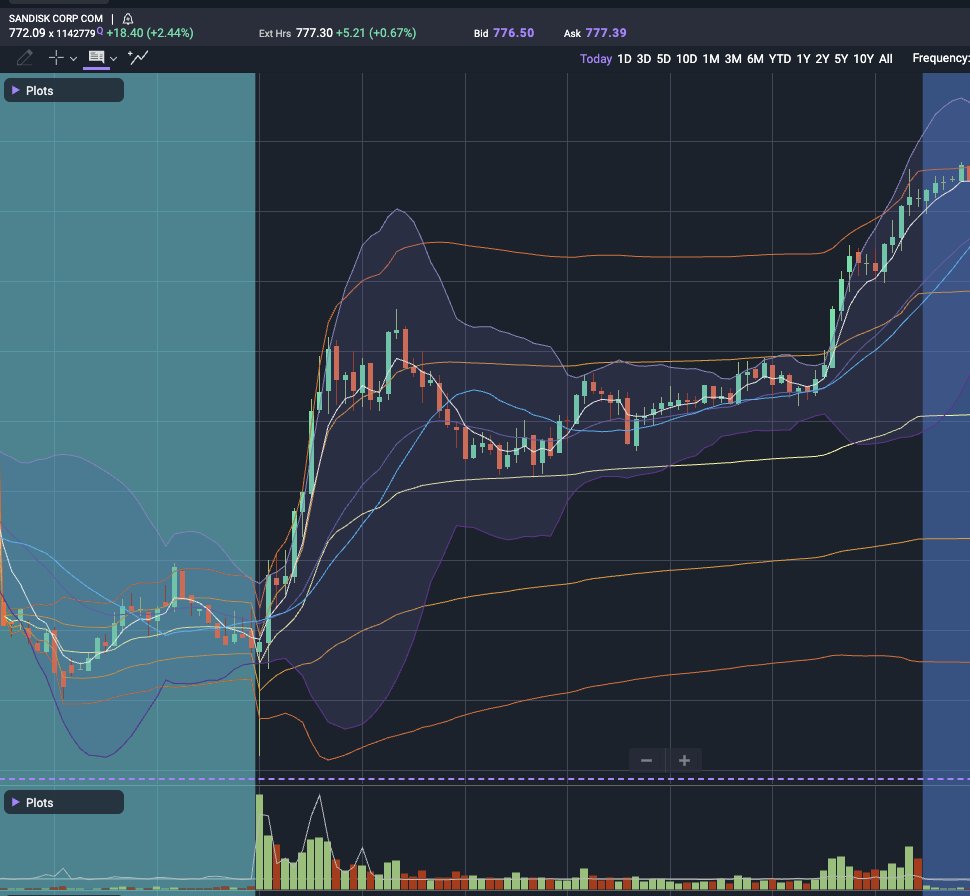
Task: Select the 6M time range
Action: pyautogui.click(x=755, y=59)
